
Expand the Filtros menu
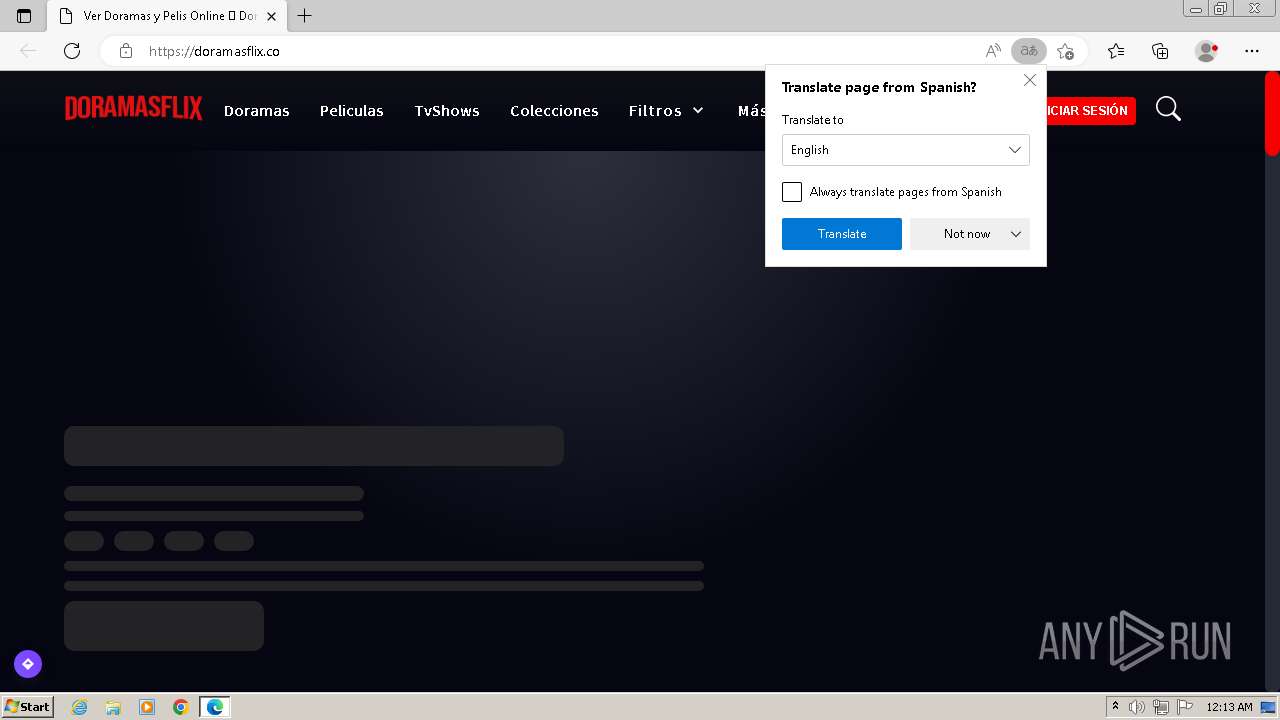[x=666, y=111]
